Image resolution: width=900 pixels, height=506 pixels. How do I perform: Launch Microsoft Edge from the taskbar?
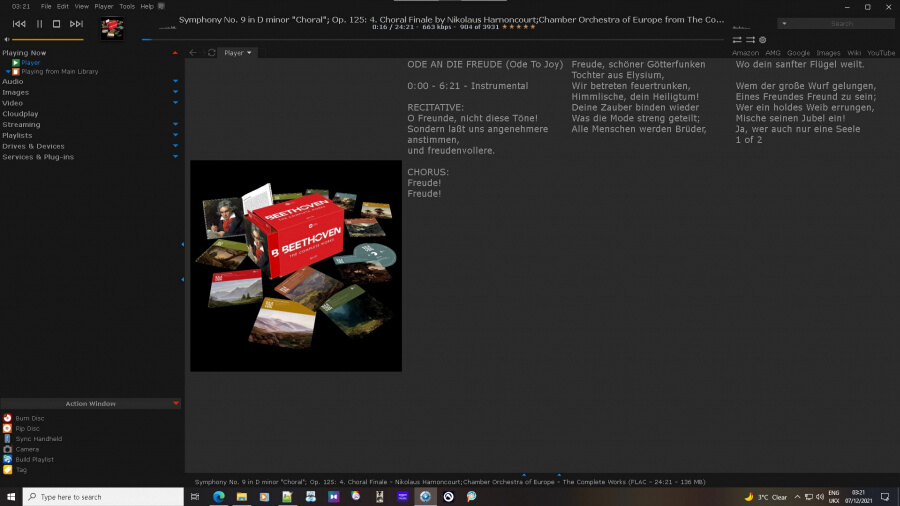219,497
